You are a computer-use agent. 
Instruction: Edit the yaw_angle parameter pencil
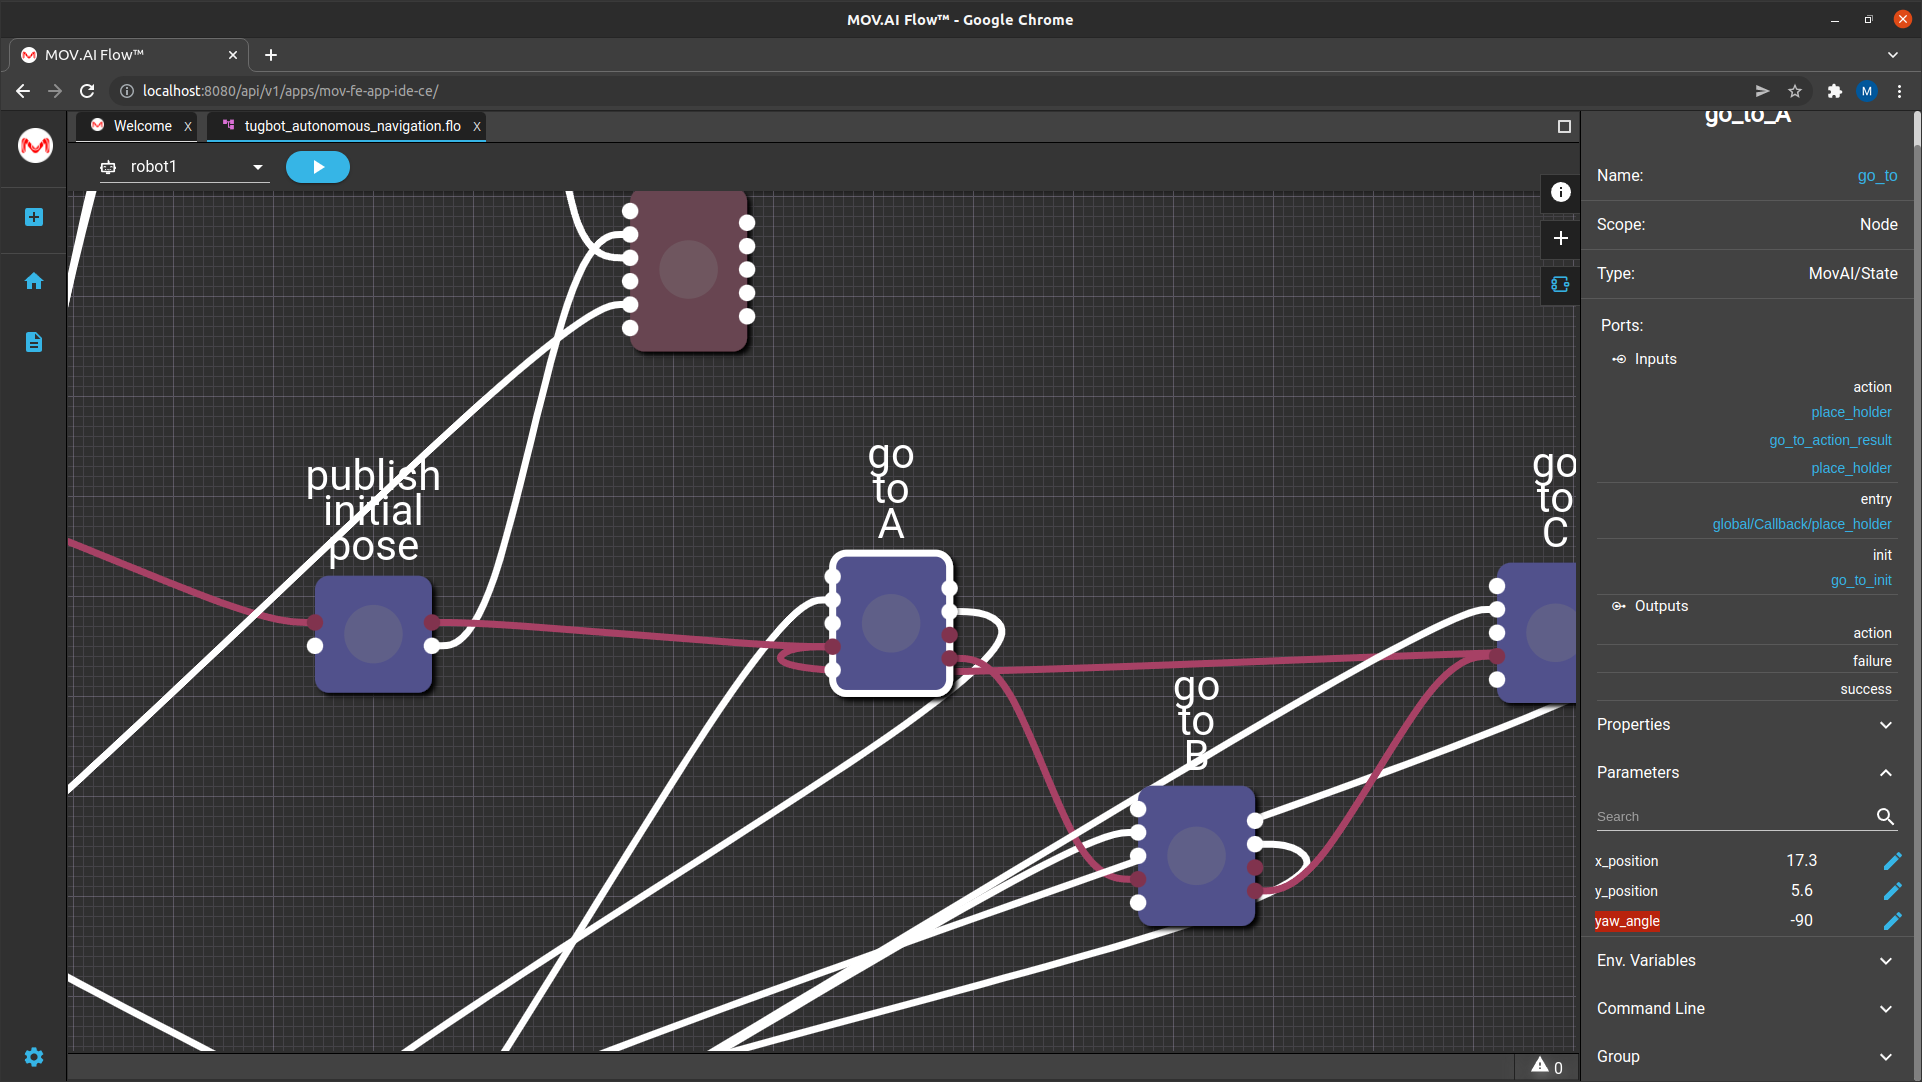(x=1892, y=921)
